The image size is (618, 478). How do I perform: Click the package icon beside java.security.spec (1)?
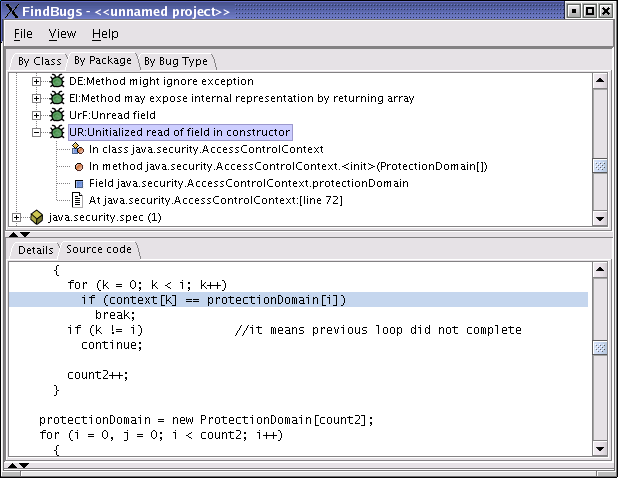[x=37, y=217]
